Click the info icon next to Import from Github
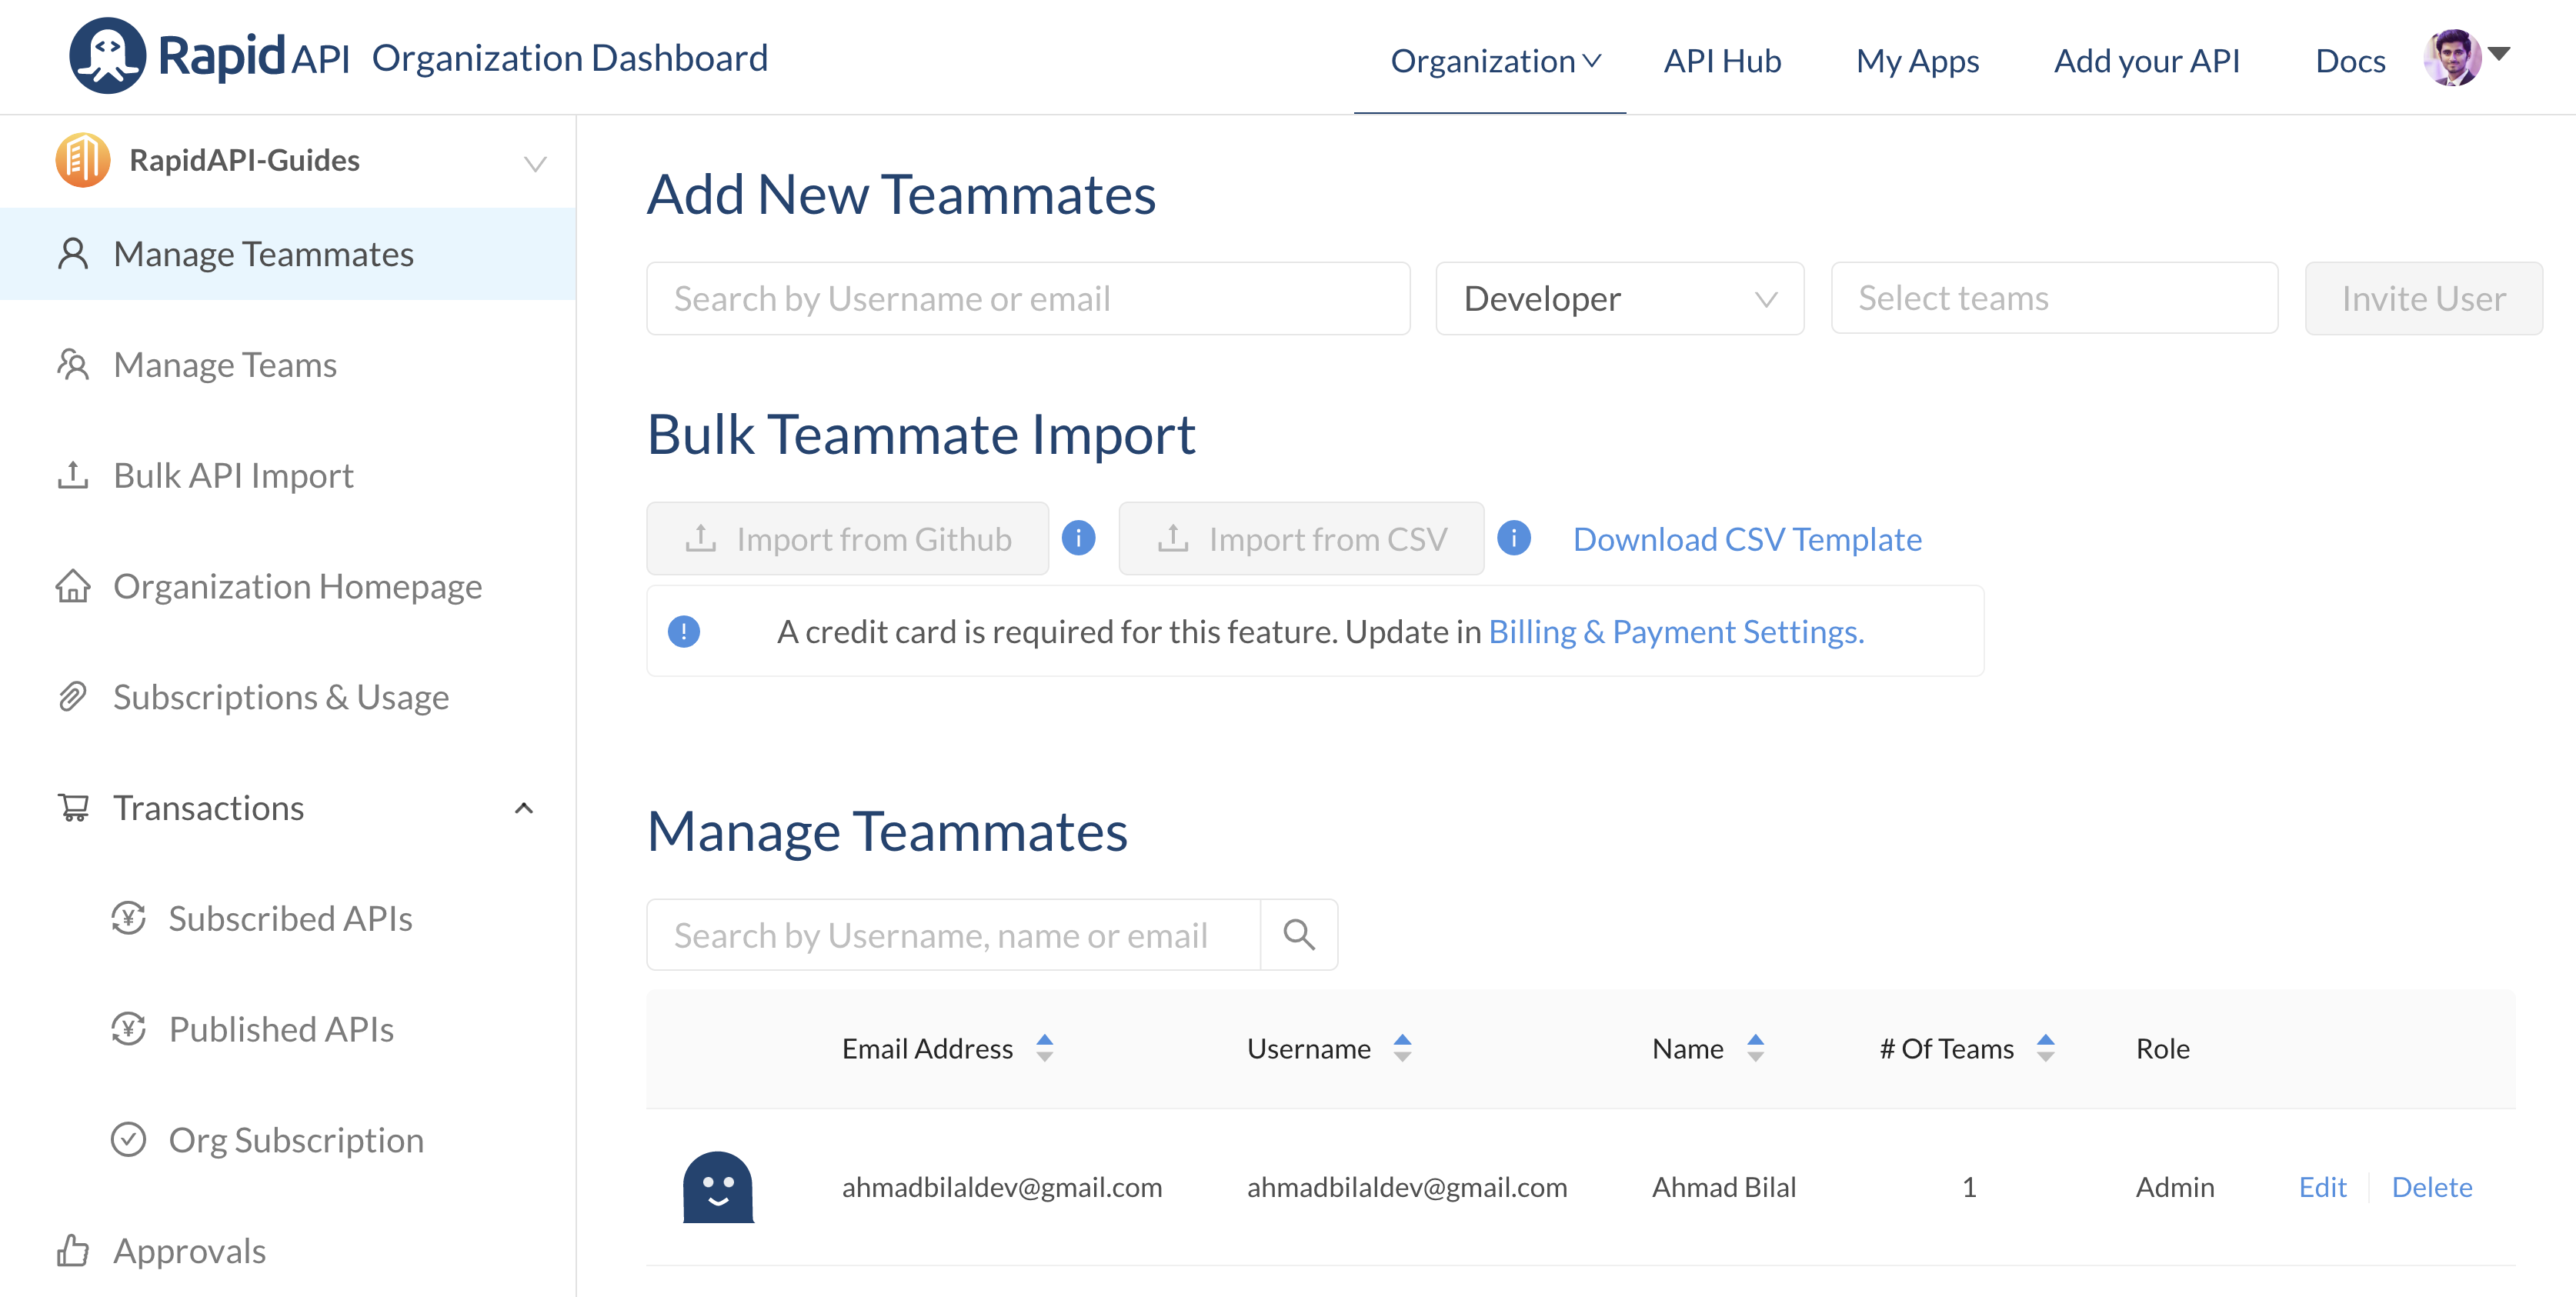 click(x=1078, y=538)
